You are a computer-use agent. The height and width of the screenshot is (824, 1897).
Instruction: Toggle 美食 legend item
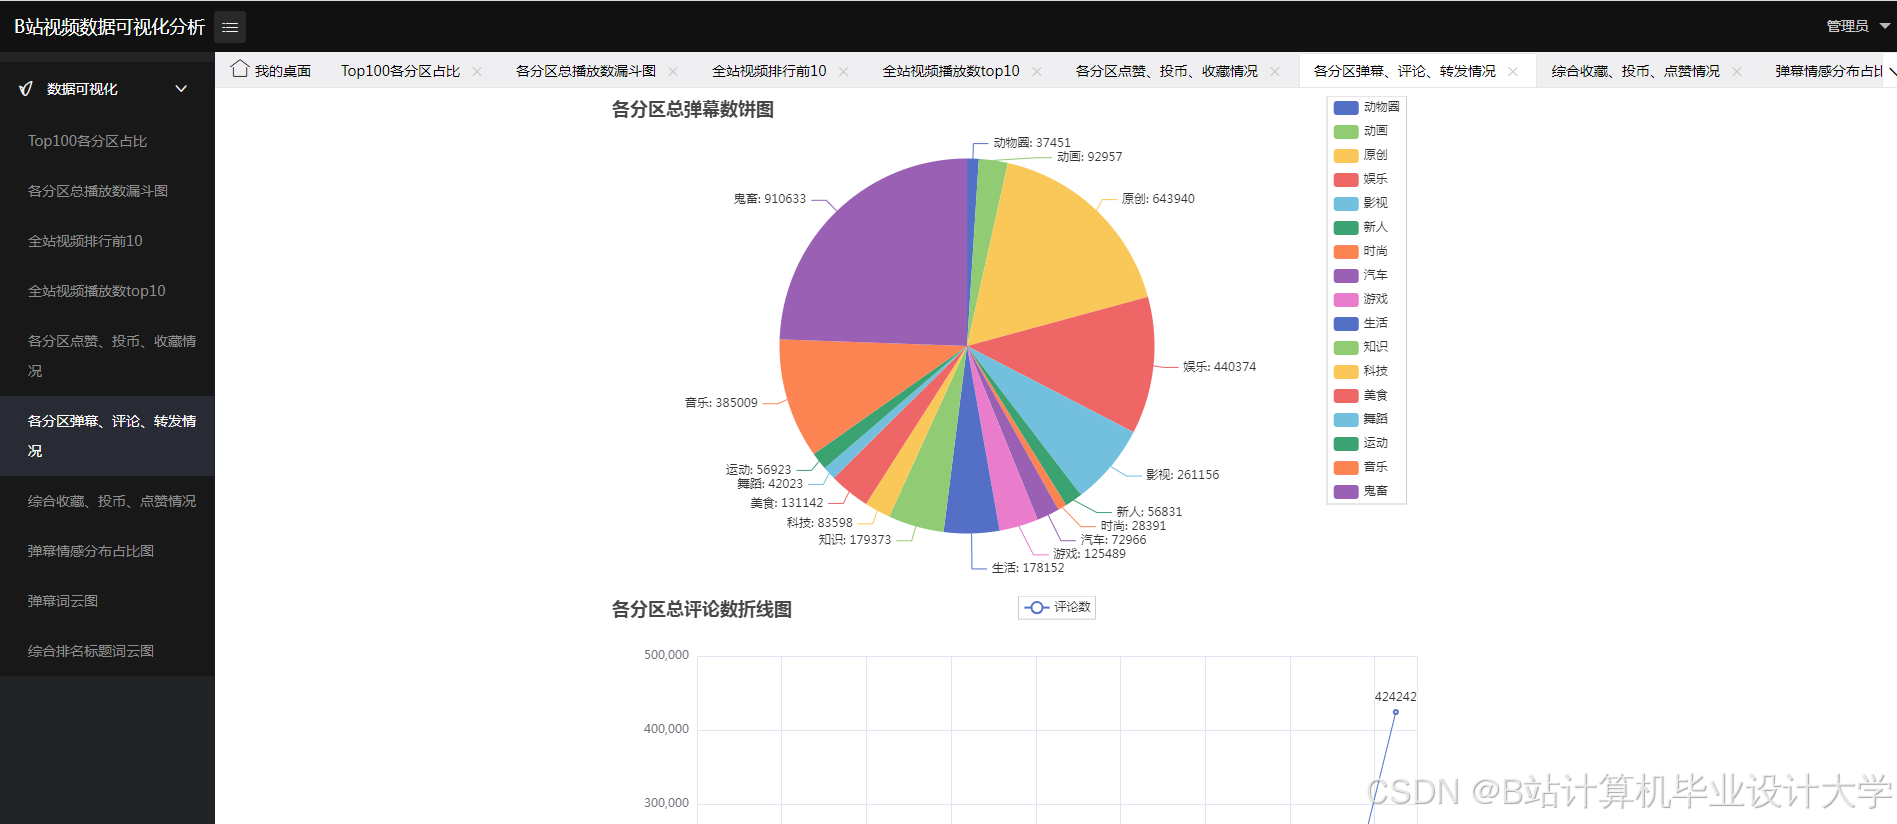pos(1361,395)
